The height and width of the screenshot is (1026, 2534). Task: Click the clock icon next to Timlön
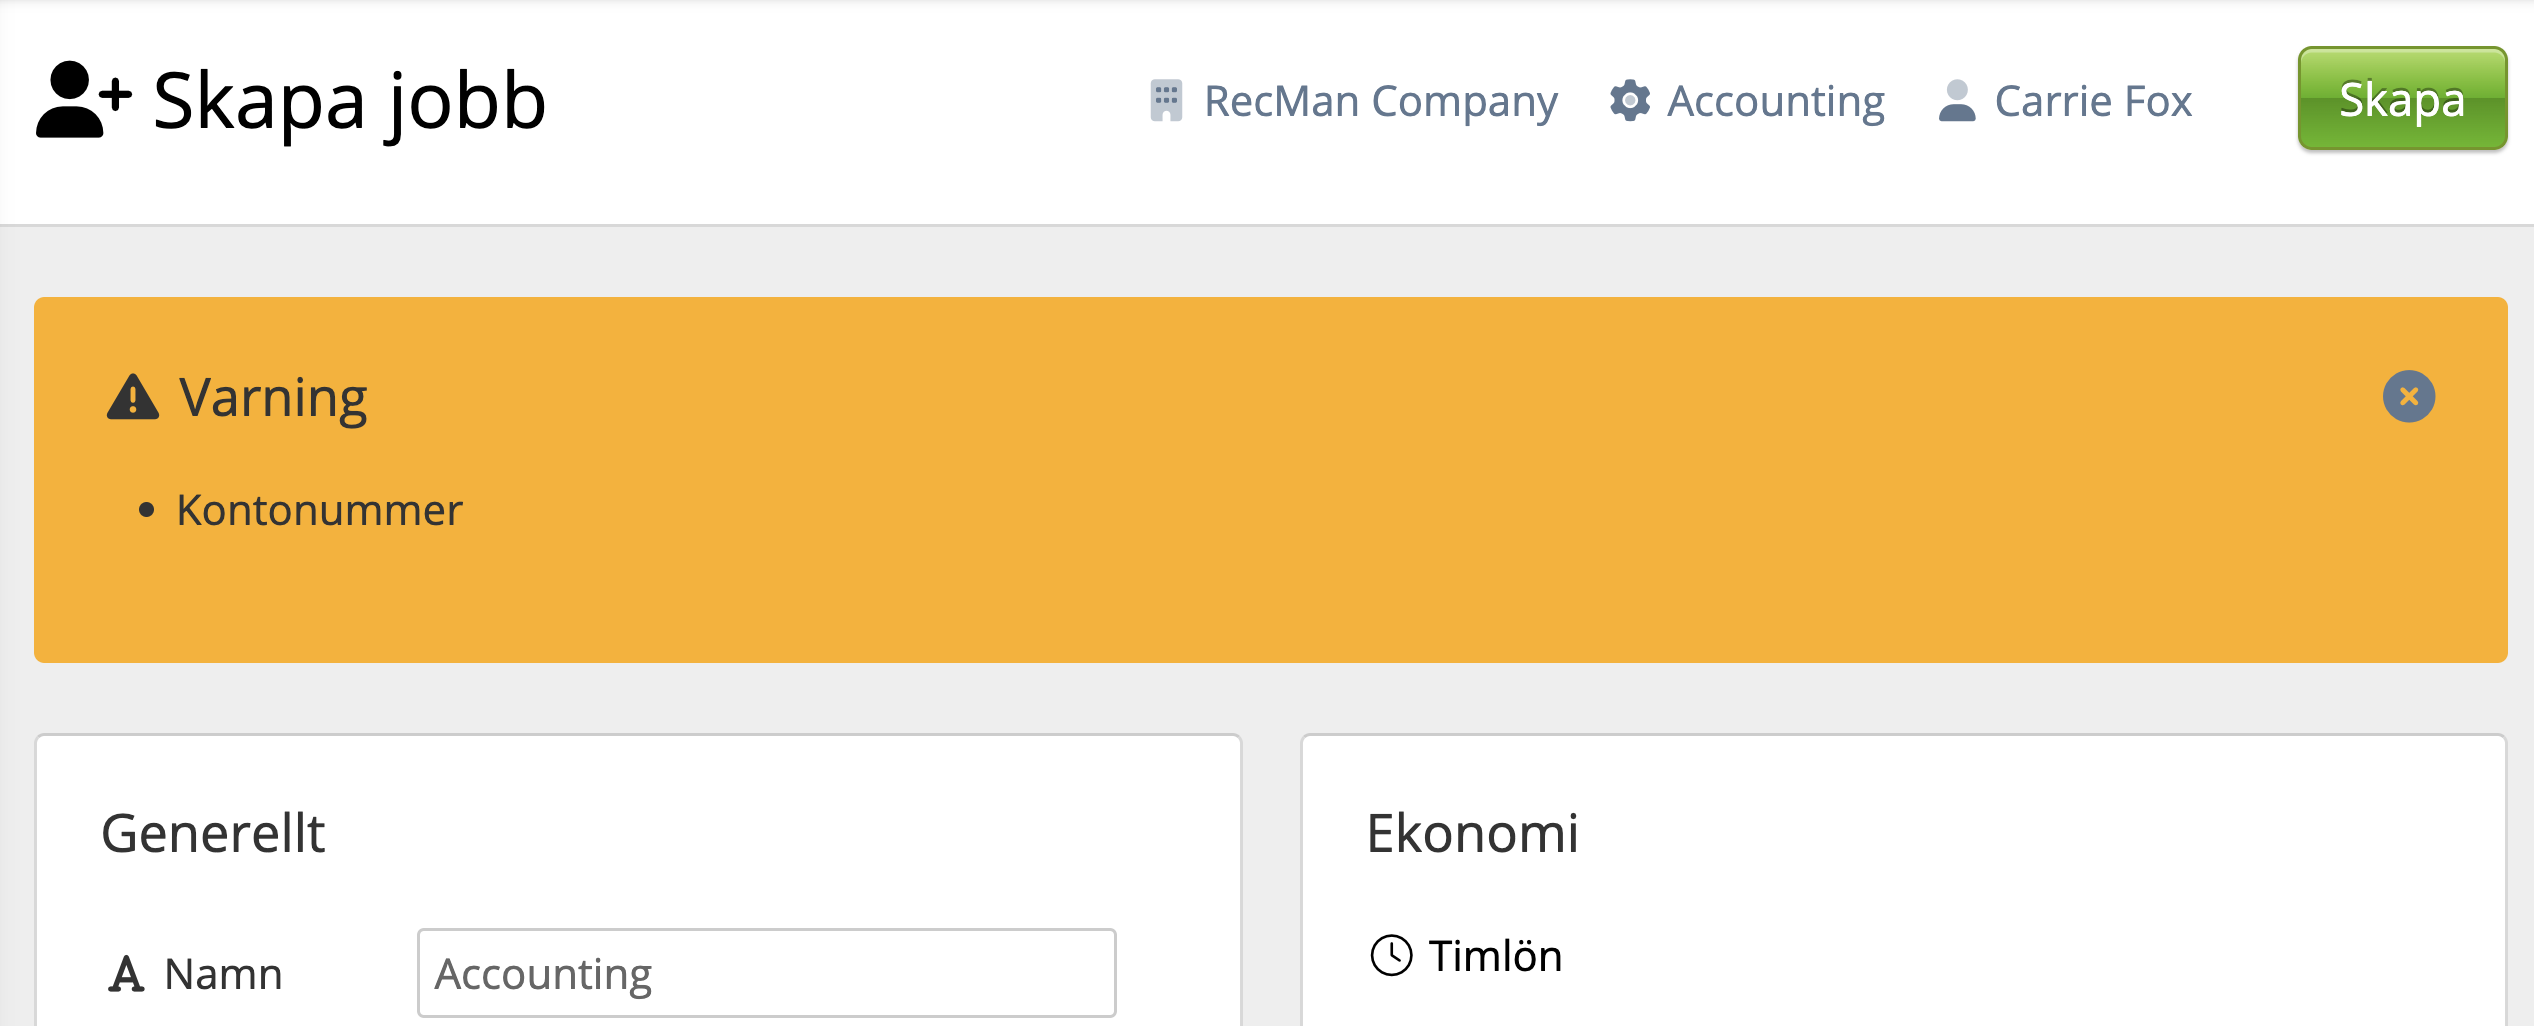point(1391,955)
